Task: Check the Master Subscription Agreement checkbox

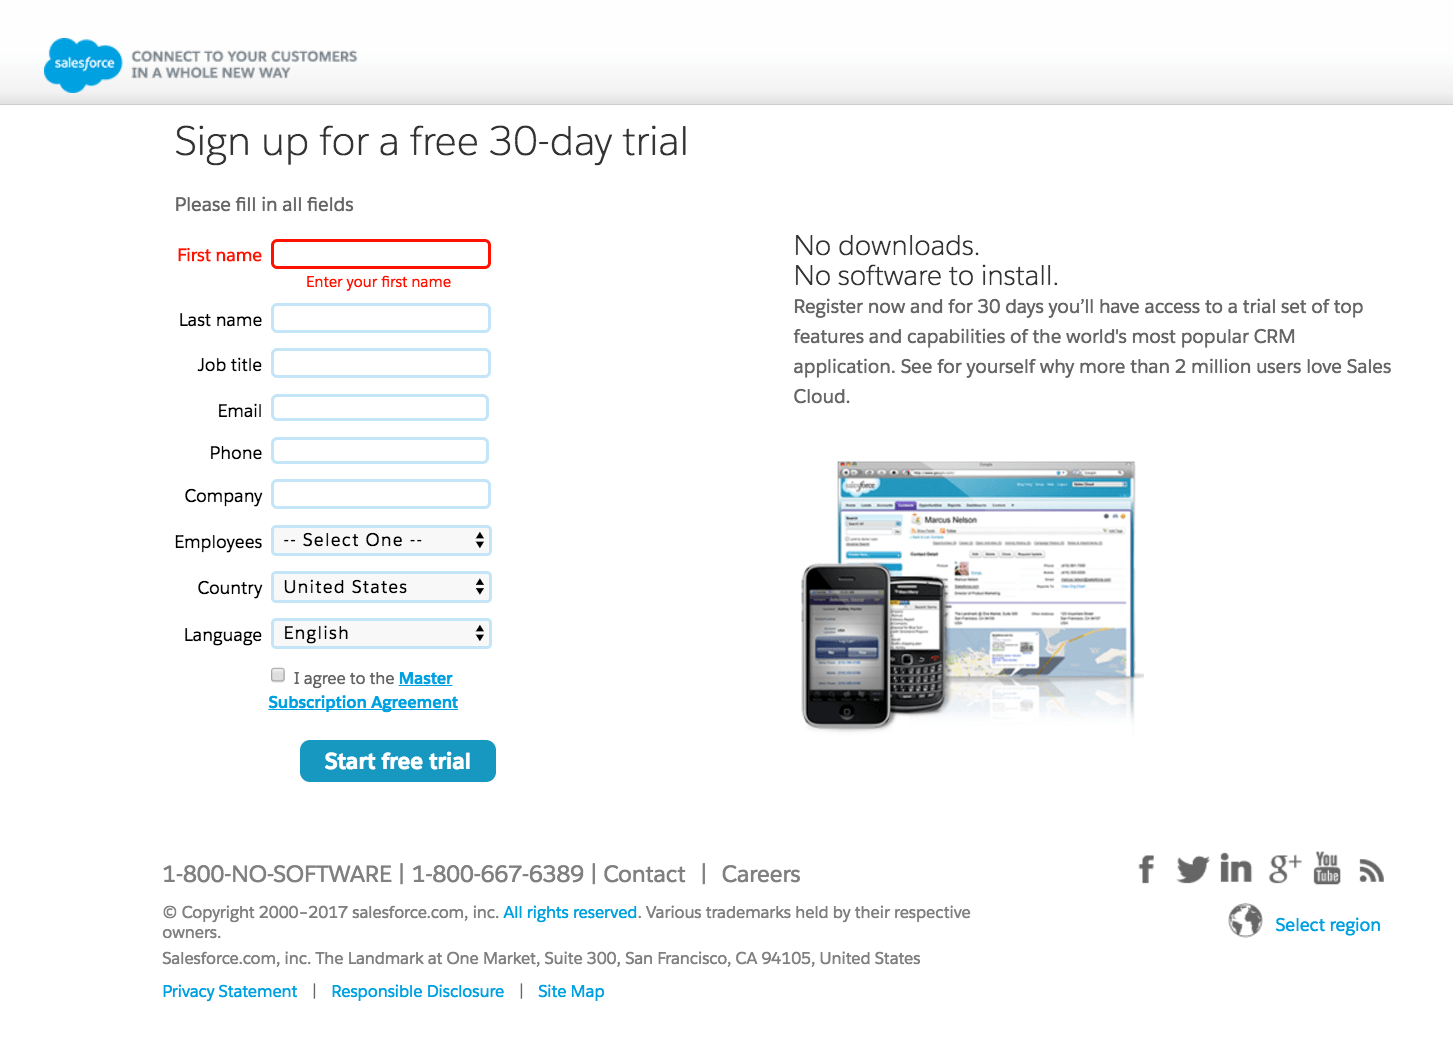Action: 278,675
